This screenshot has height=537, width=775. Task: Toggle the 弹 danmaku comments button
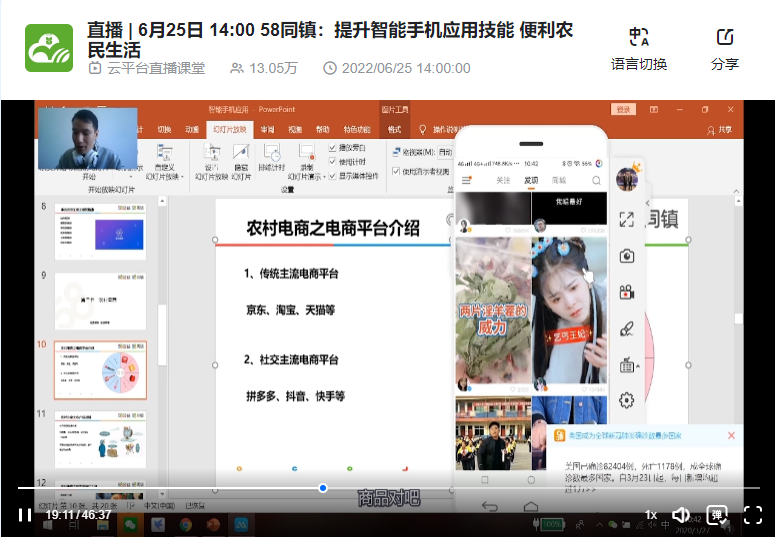[x=717, y=515]
